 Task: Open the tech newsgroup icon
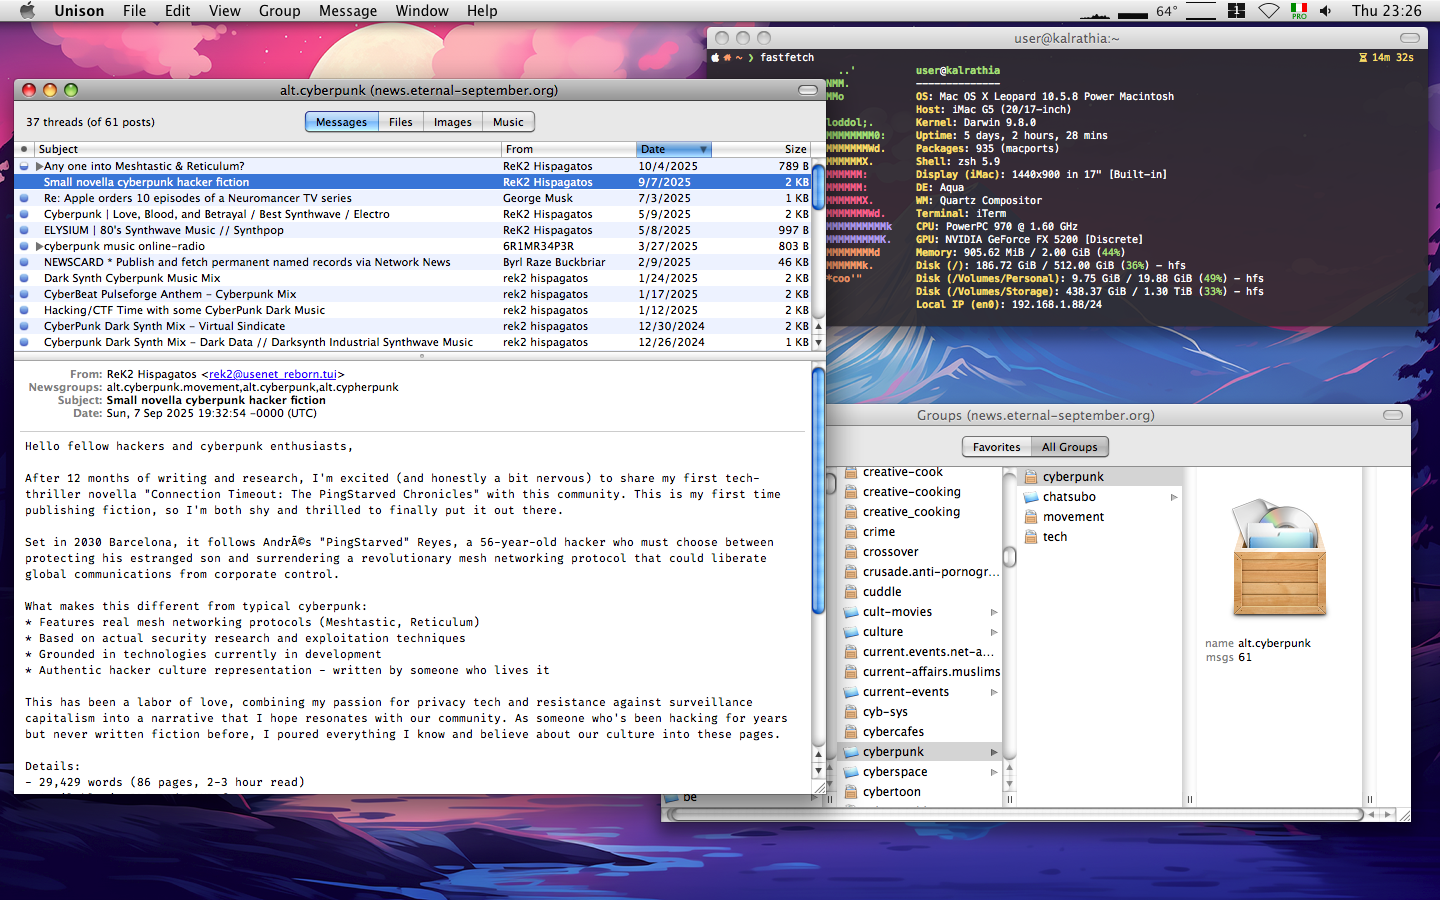(1033, 536)
